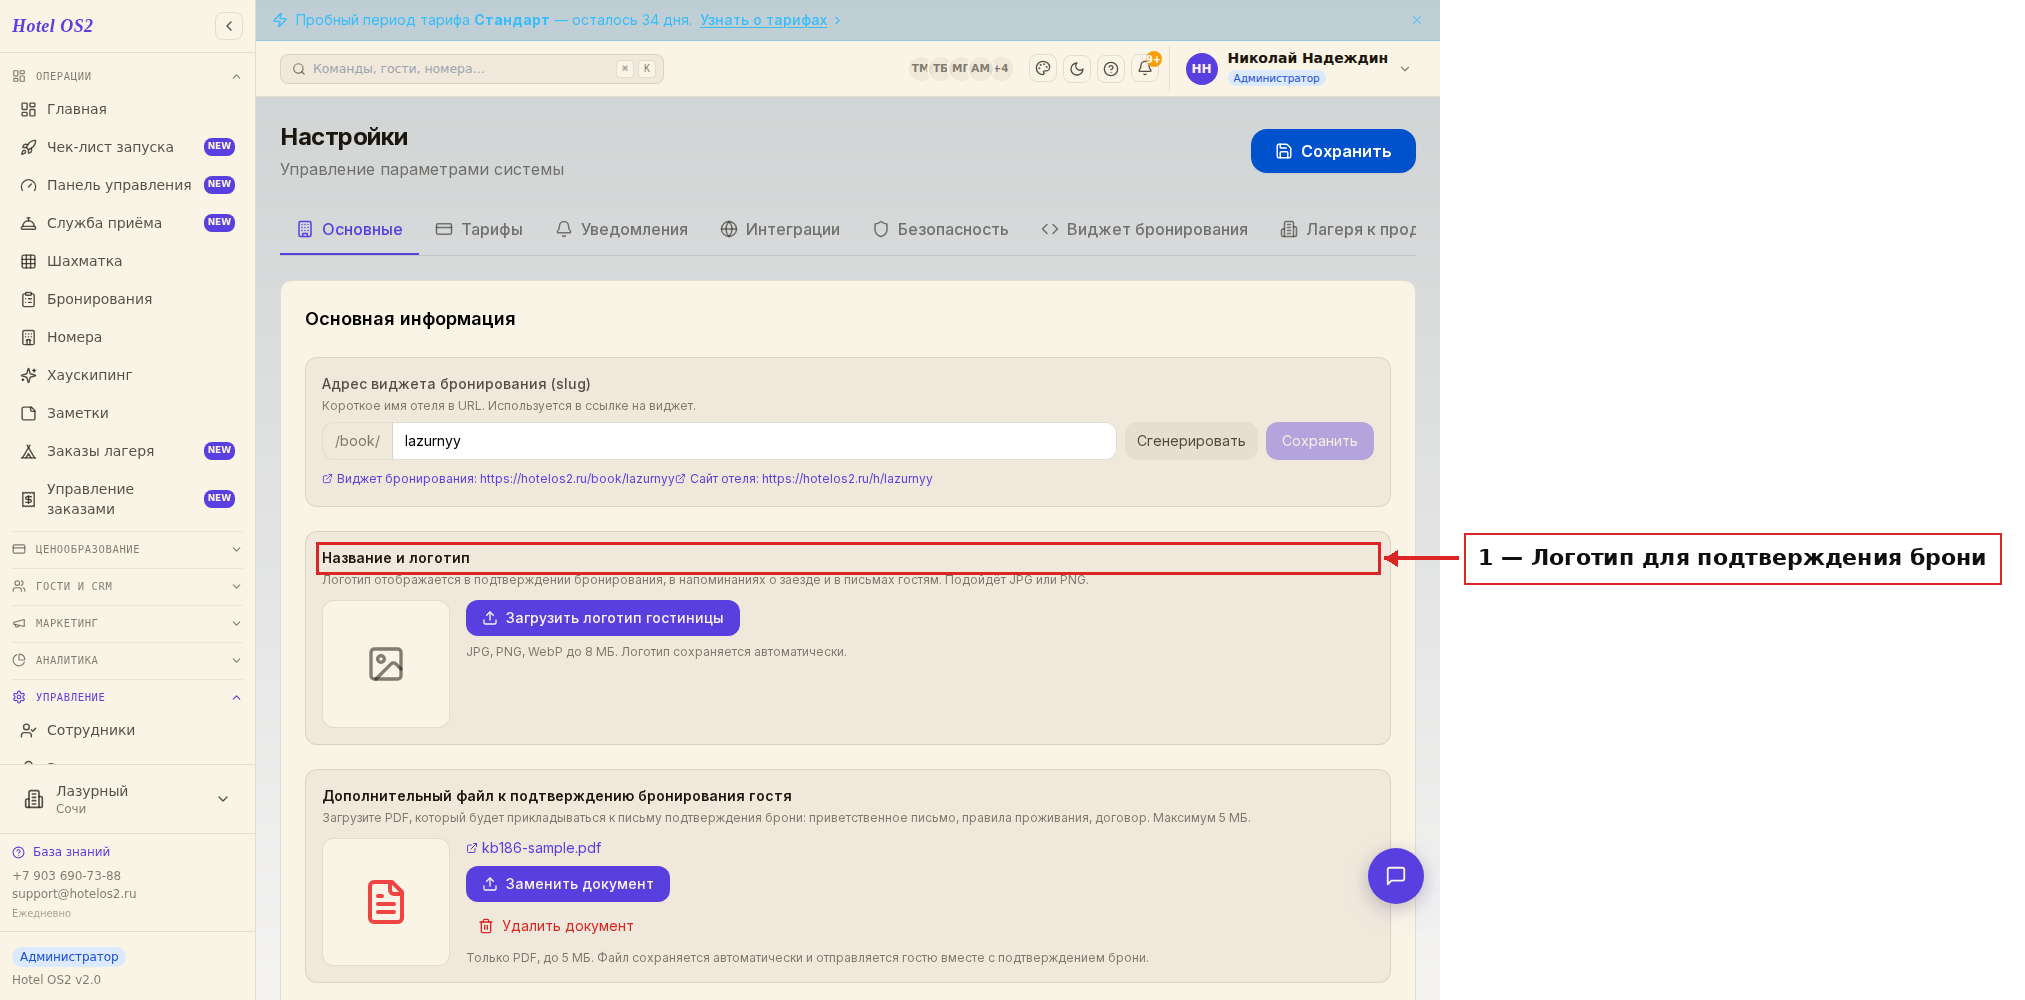Select the Основные tab
Viewport: 2025px width, 1000px height.
point(350,229)
